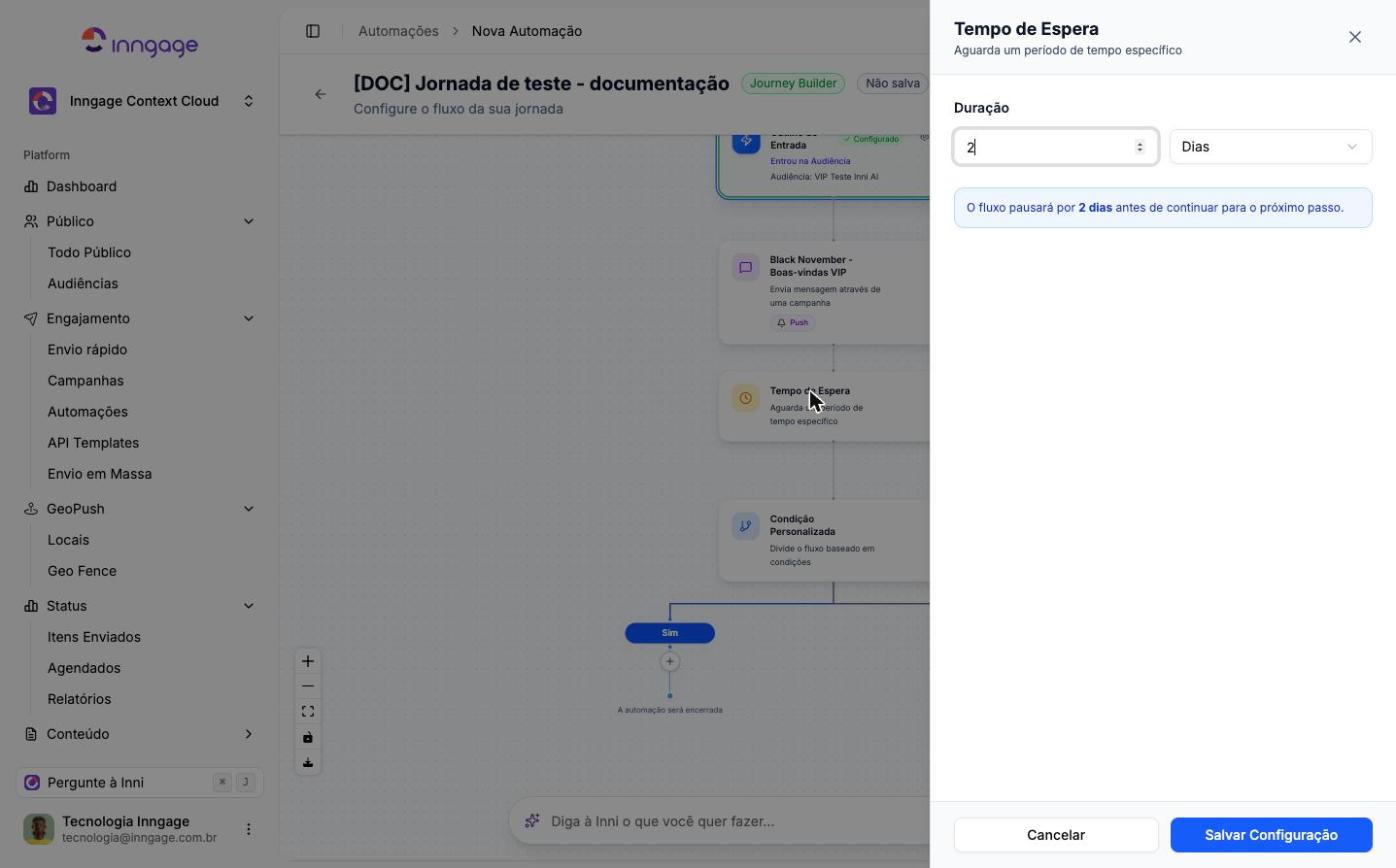Open Agendados page

(84, 667)
